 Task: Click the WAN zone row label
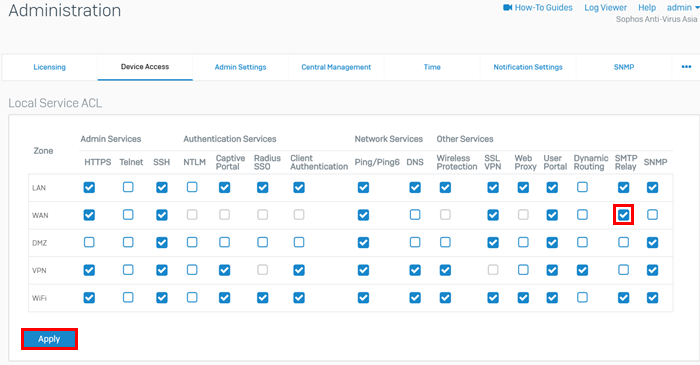point(40,216)
